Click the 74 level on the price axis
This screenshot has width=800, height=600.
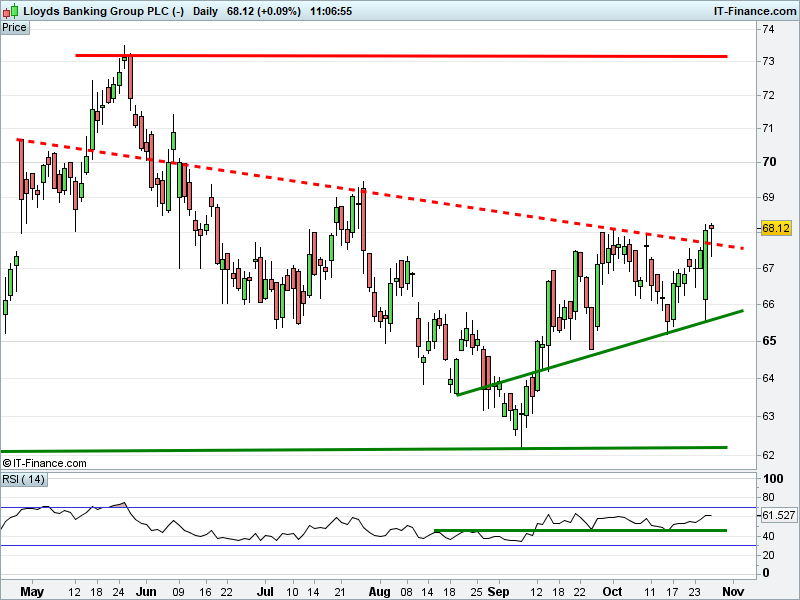768,30
